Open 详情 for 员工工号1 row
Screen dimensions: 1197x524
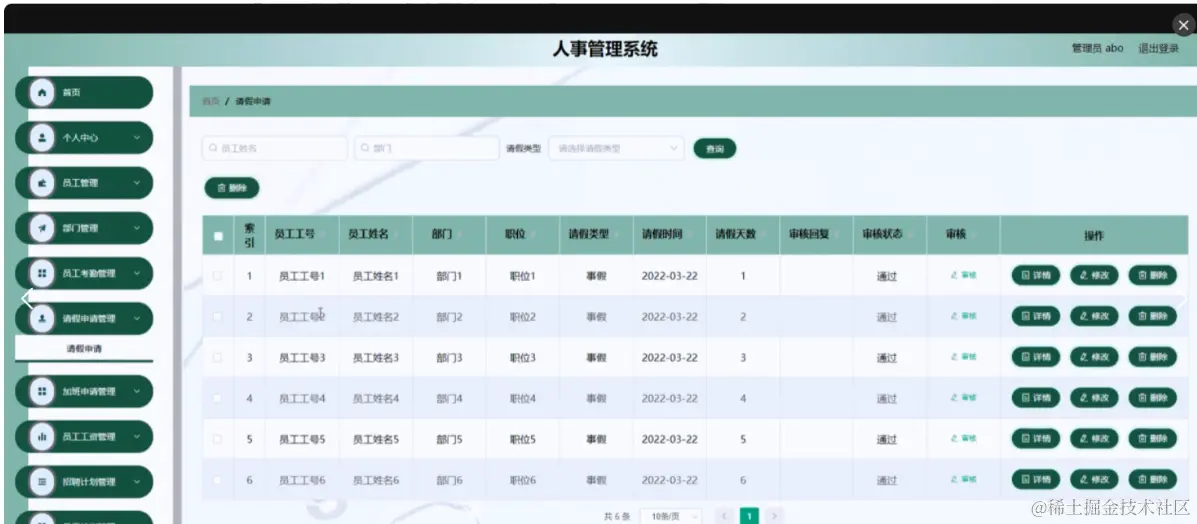(1036, 275)
